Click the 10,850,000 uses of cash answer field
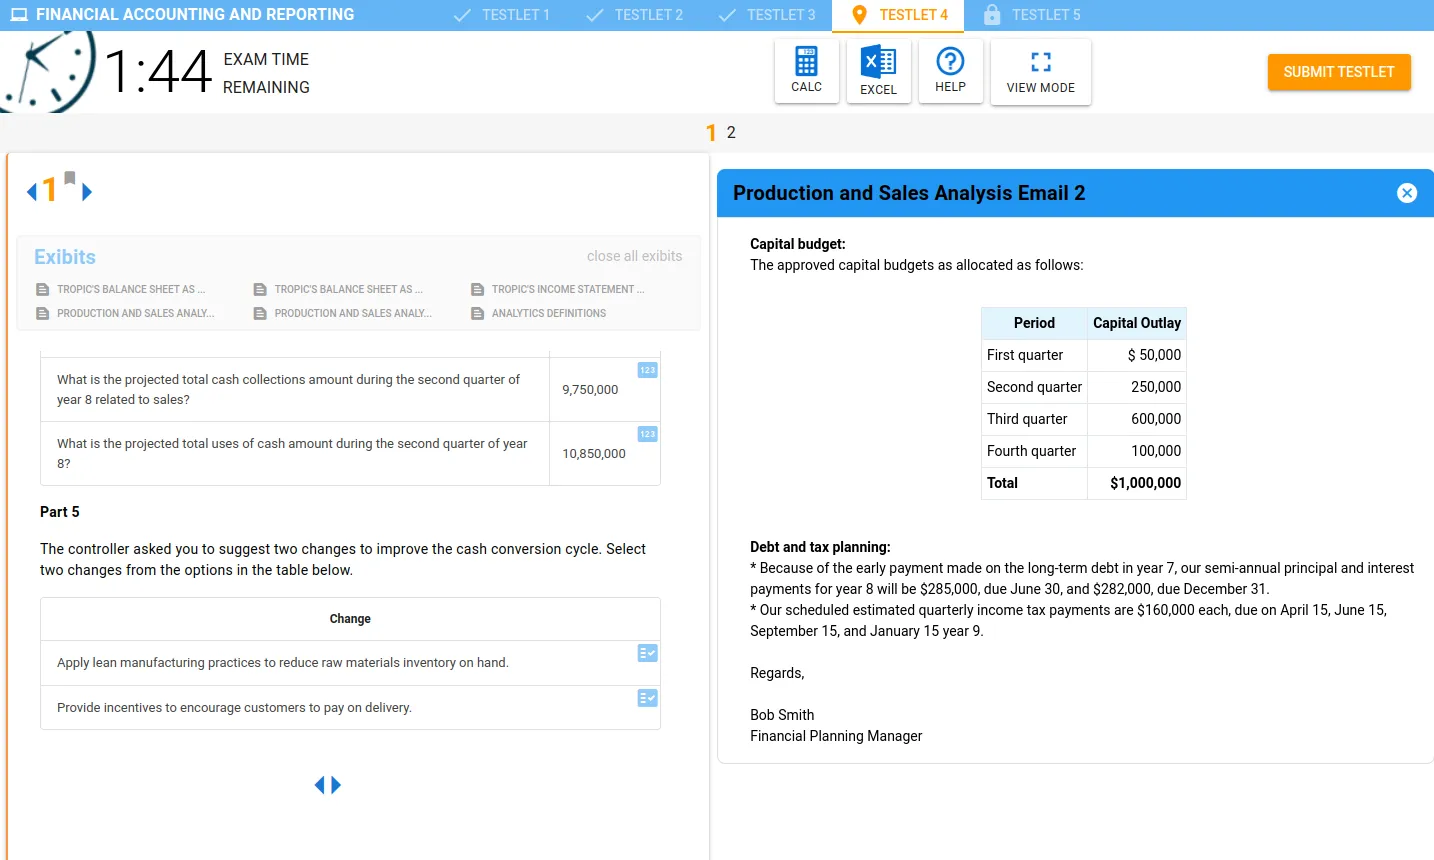 click(x=604, y=454)
